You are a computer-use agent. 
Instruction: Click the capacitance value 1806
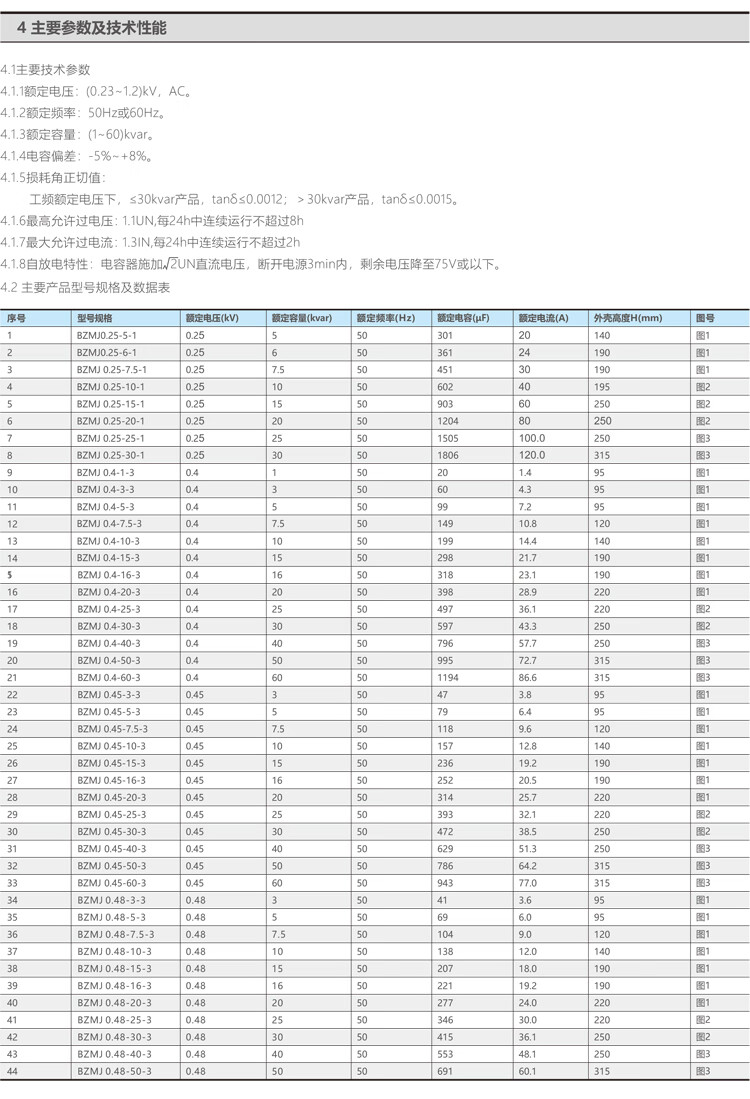coord(448,455)
